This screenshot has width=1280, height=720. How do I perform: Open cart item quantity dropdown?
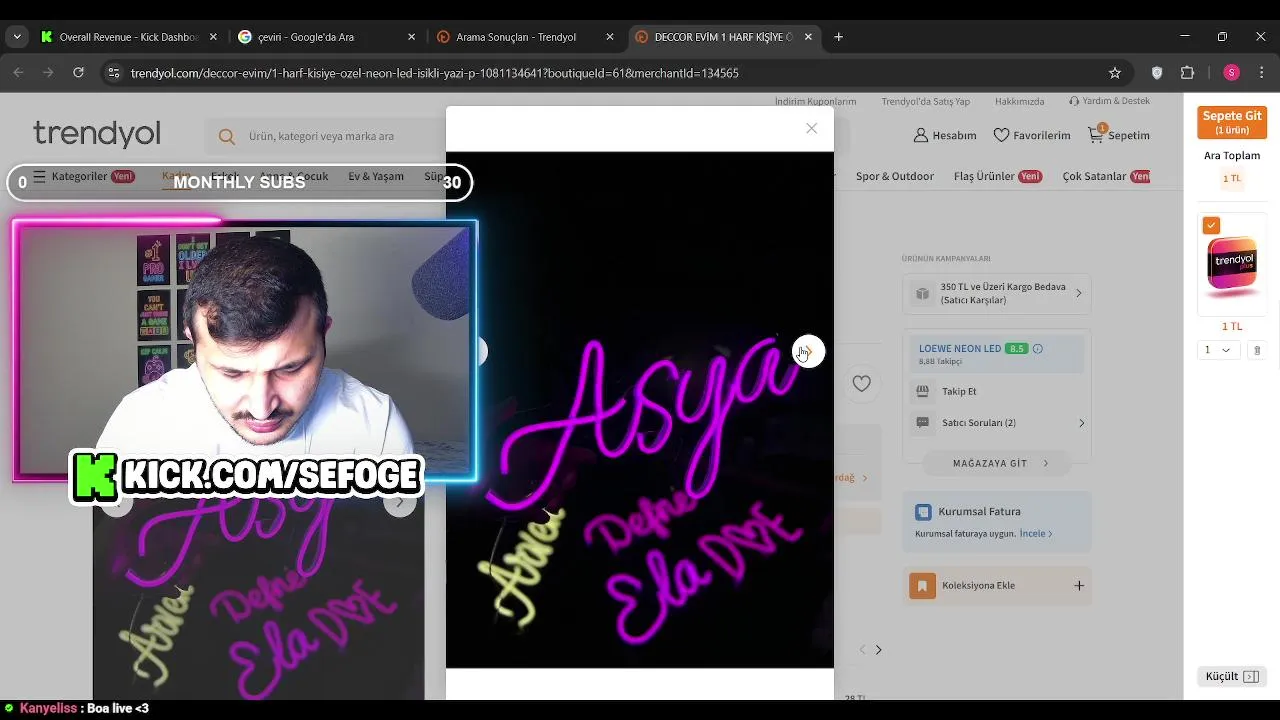(x=1219, y=350)
